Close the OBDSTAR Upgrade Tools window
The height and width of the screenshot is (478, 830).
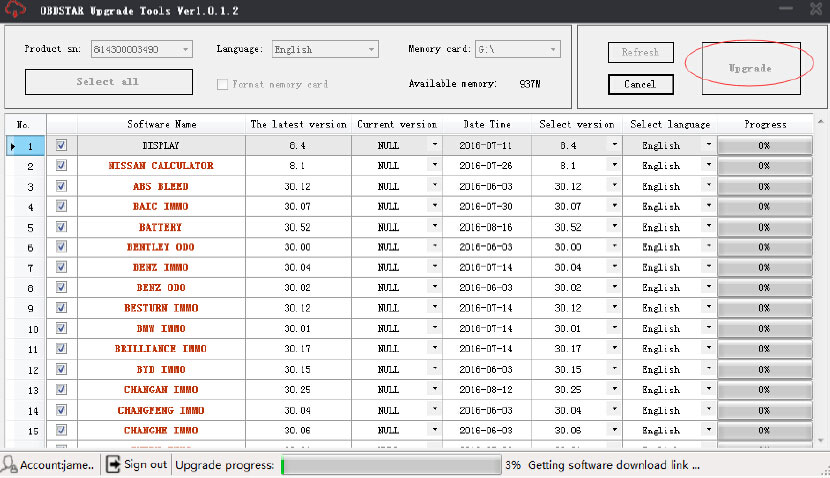pos(816,9)
